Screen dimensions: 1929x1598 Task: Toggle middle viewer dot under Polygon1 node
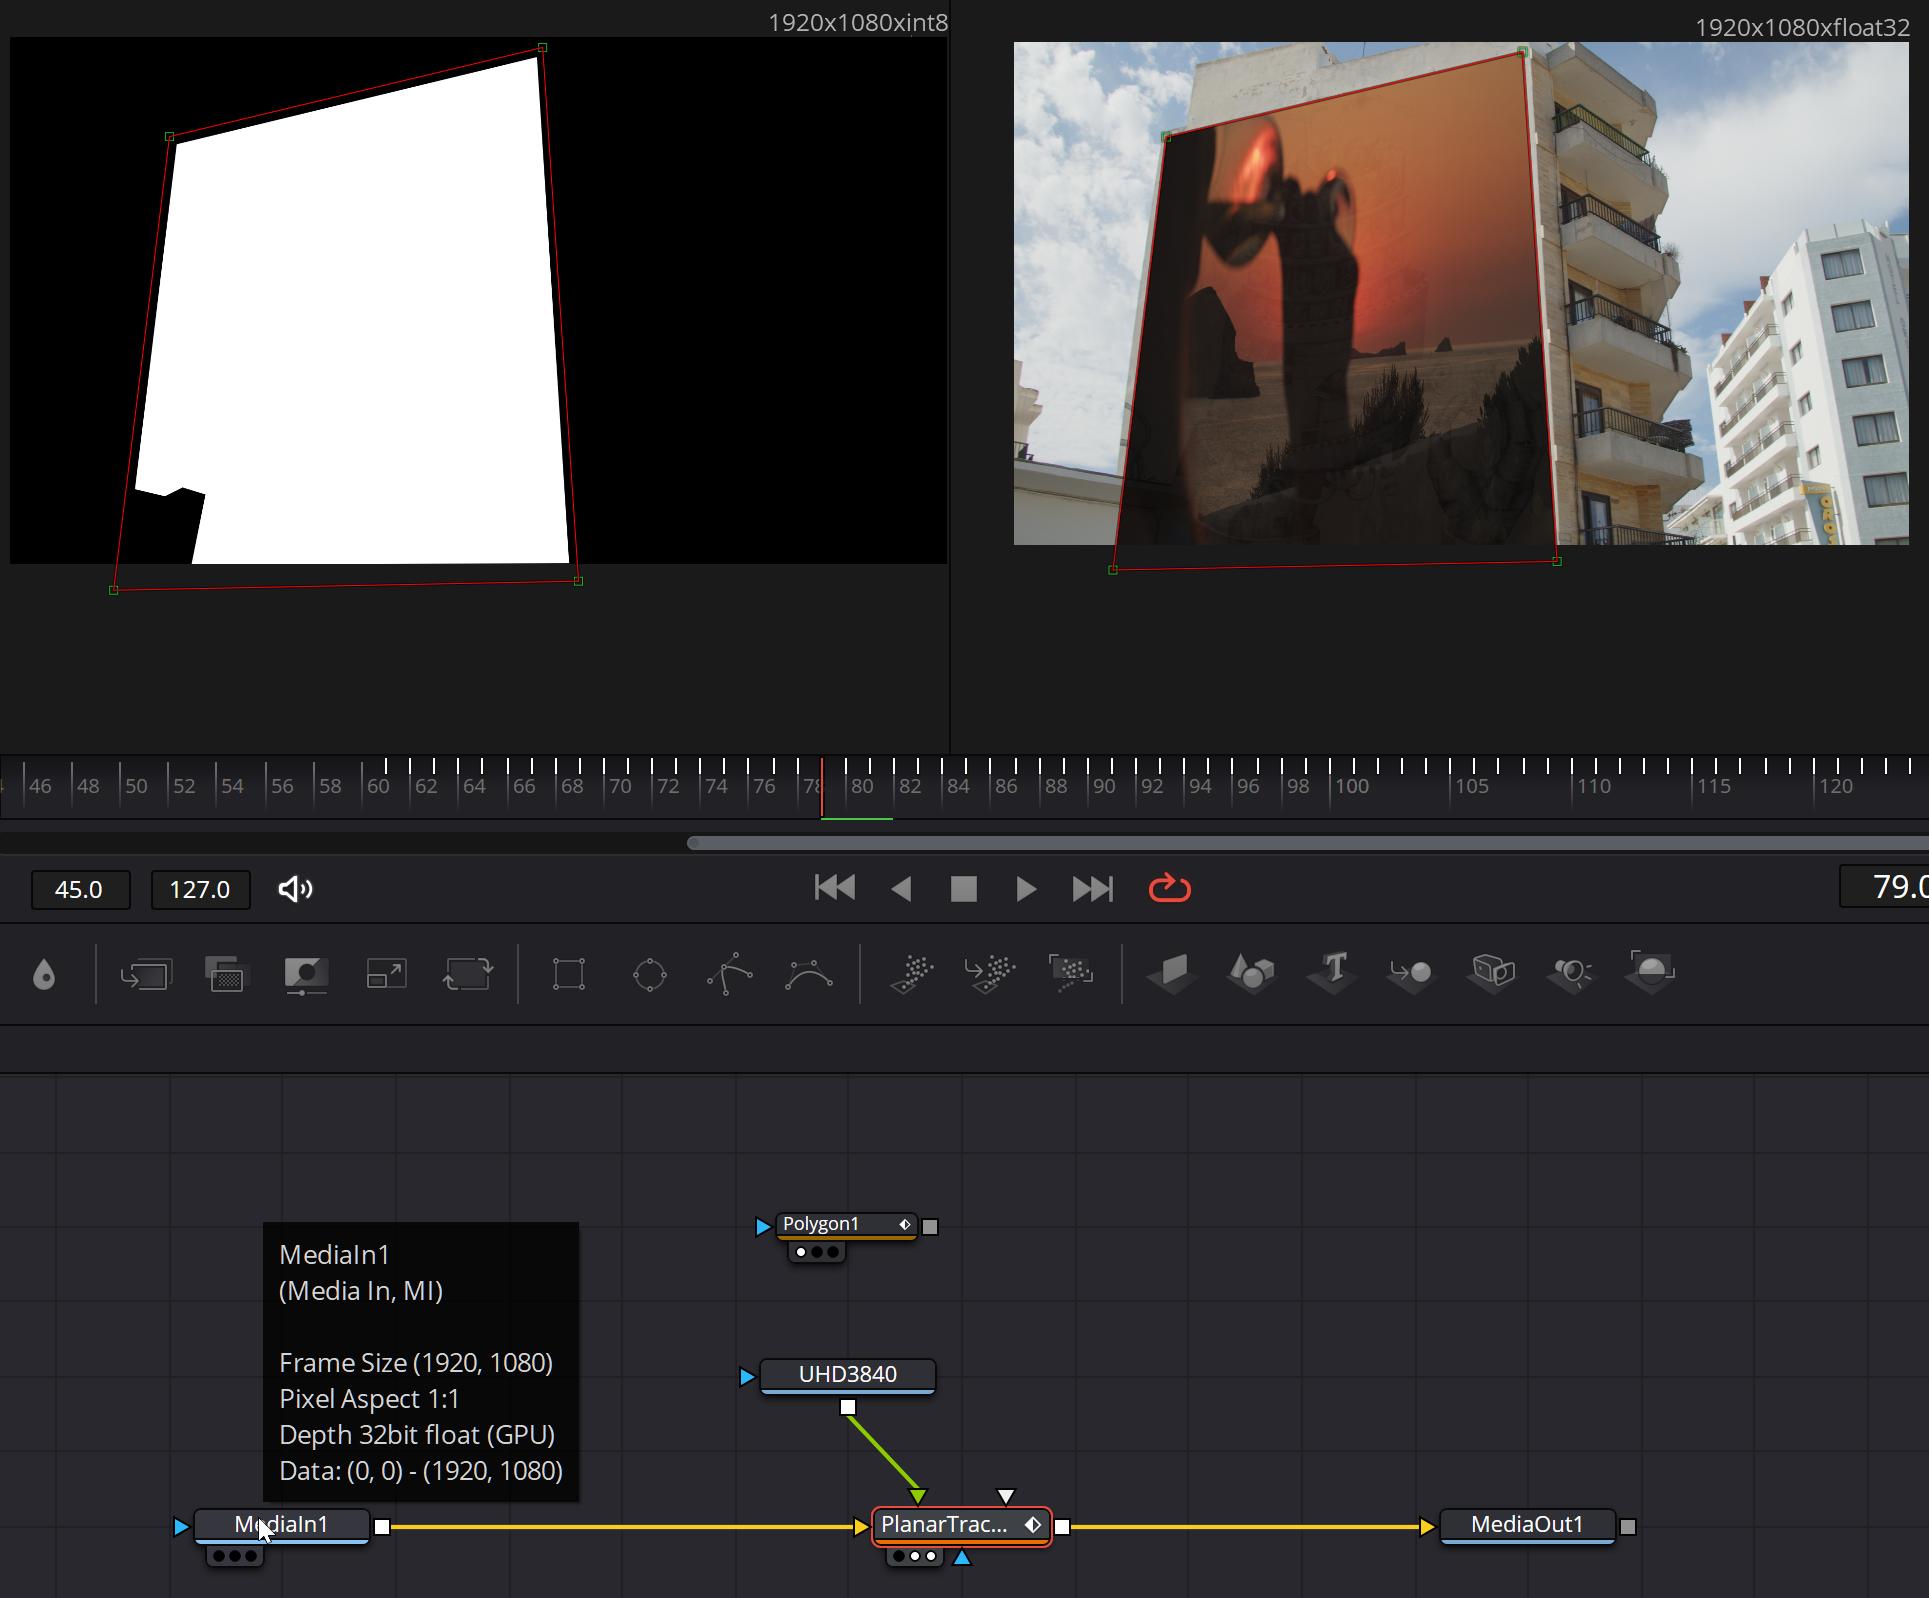coord(817,1252)
